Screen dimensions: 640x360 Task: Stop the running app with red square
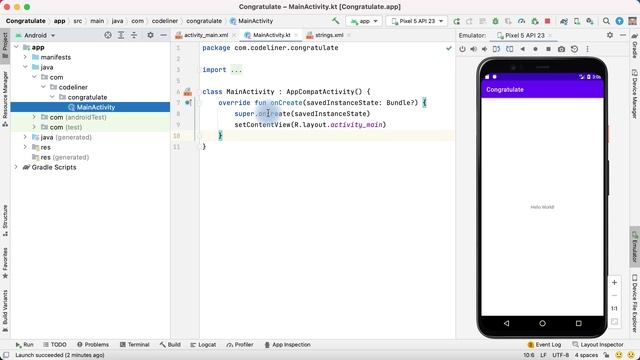coord(548,21)
